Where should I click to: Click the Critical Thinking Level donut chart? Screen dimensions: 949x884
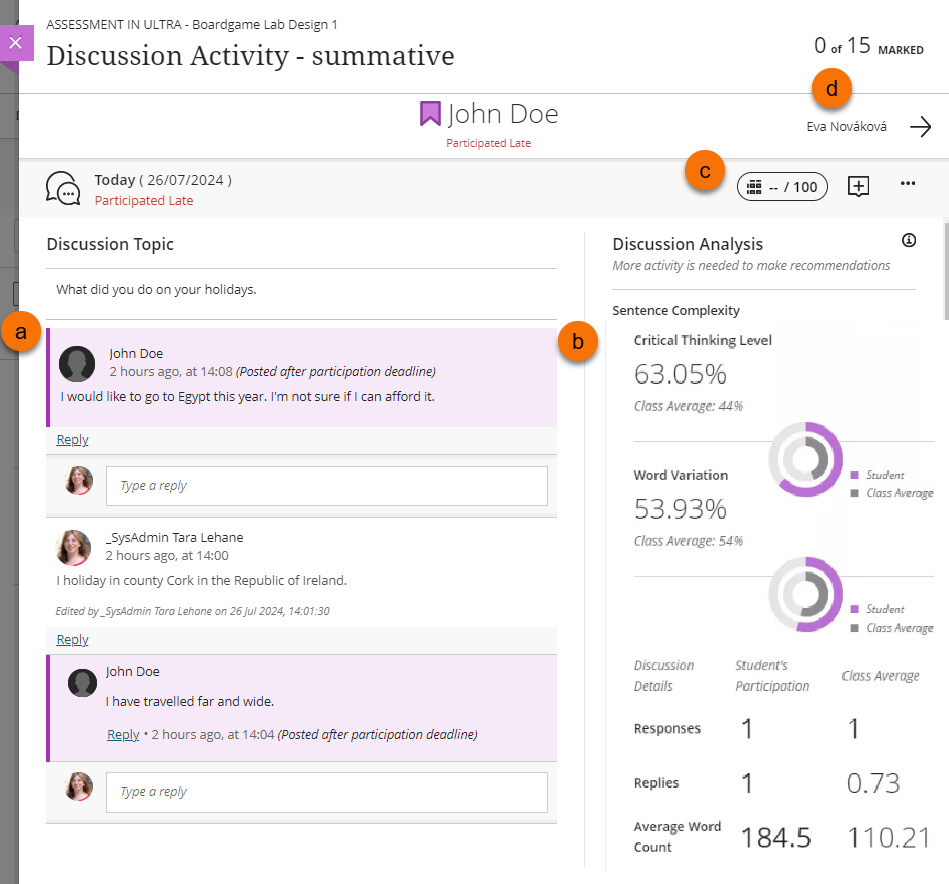coord(804,460)
